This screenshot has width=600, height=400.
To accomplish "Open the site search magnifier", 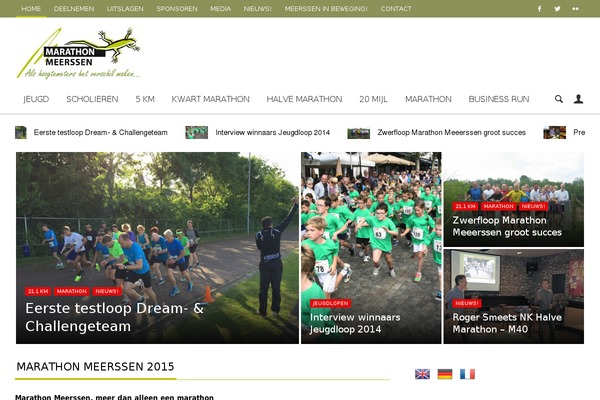I will [559, 99].
